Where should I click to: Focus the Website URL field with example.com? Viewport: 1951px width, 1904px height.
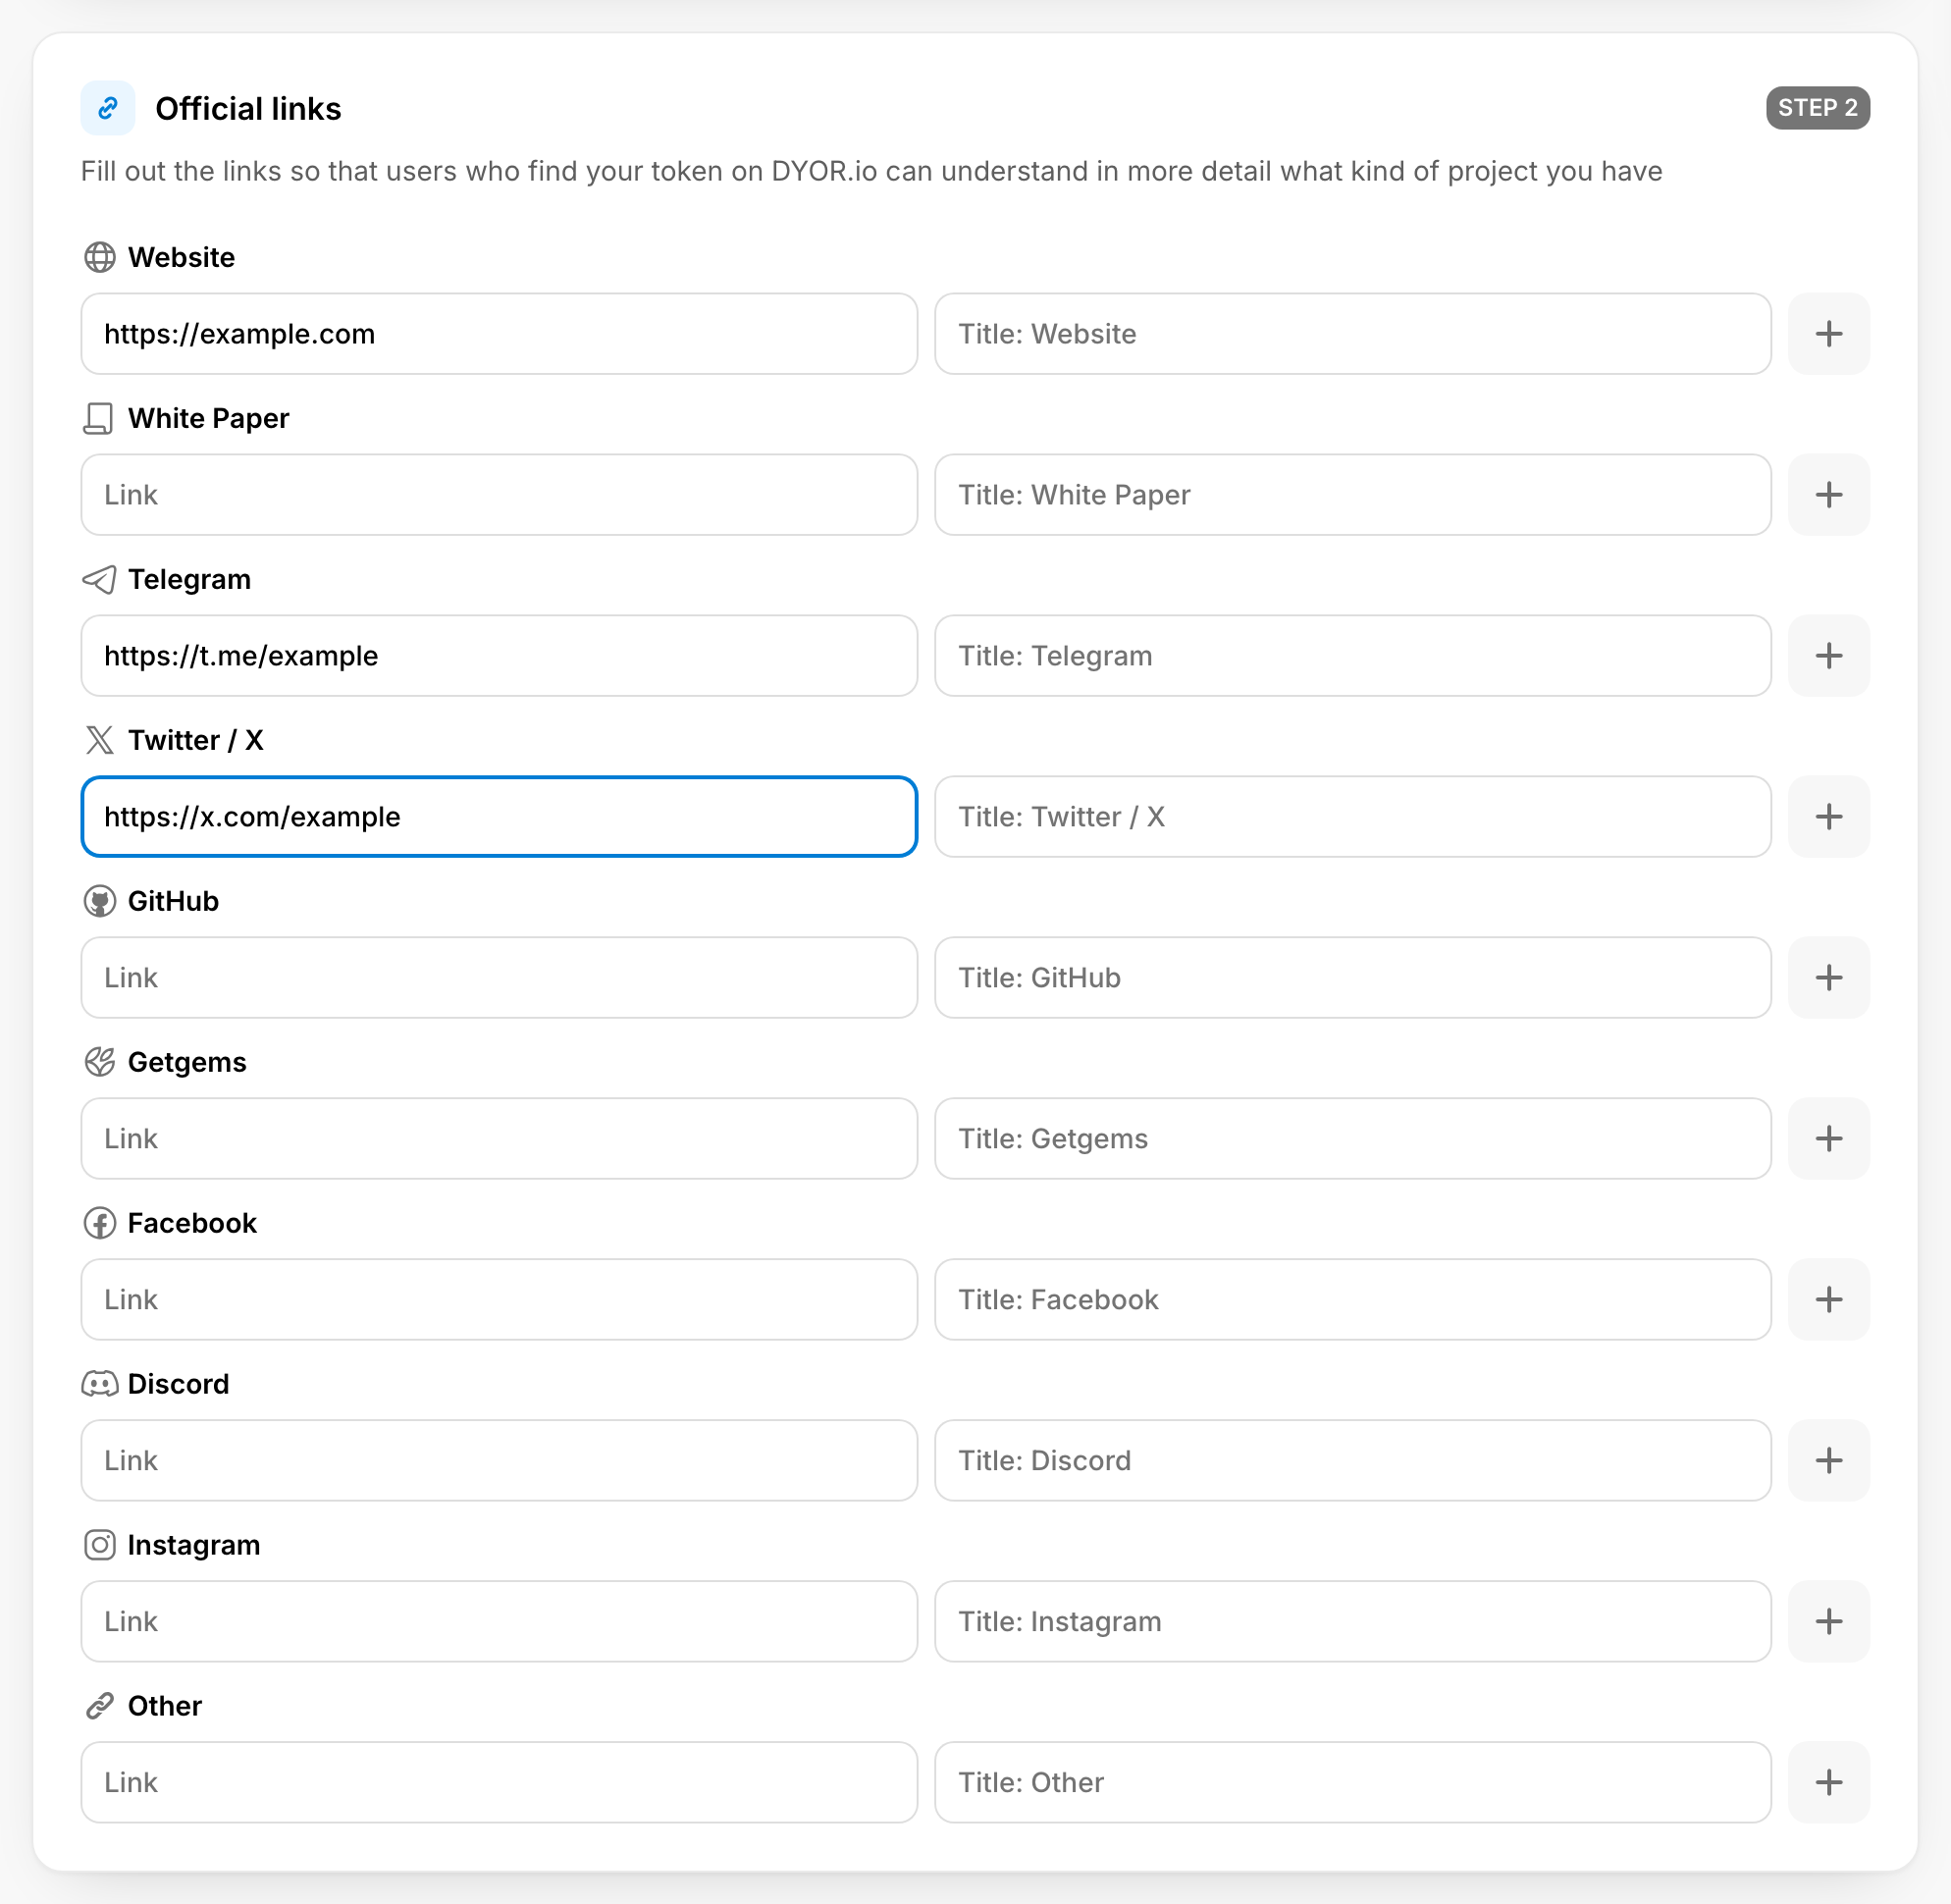499,334
